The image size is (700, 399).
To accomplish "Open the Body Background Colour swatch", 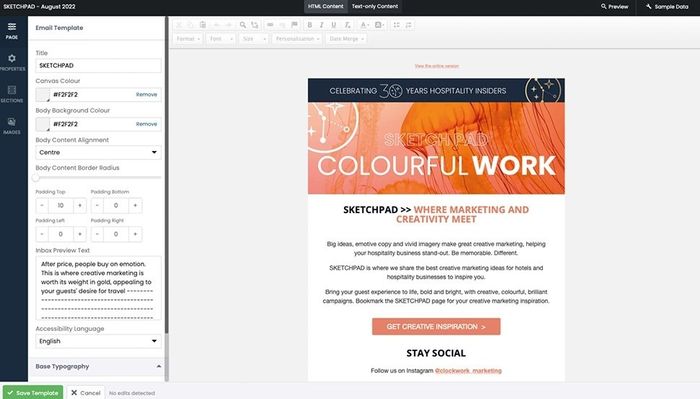I will (x=43, y=124).
